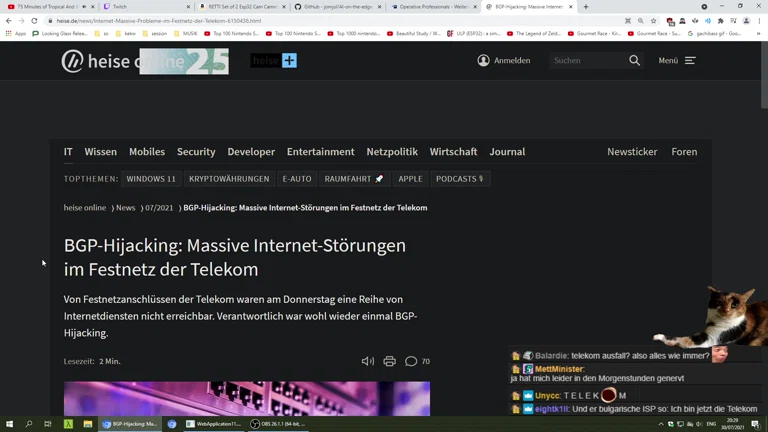Click the user account icon beside Anmelden
Screen dimensions: 768x432
[x=483, y=60]
